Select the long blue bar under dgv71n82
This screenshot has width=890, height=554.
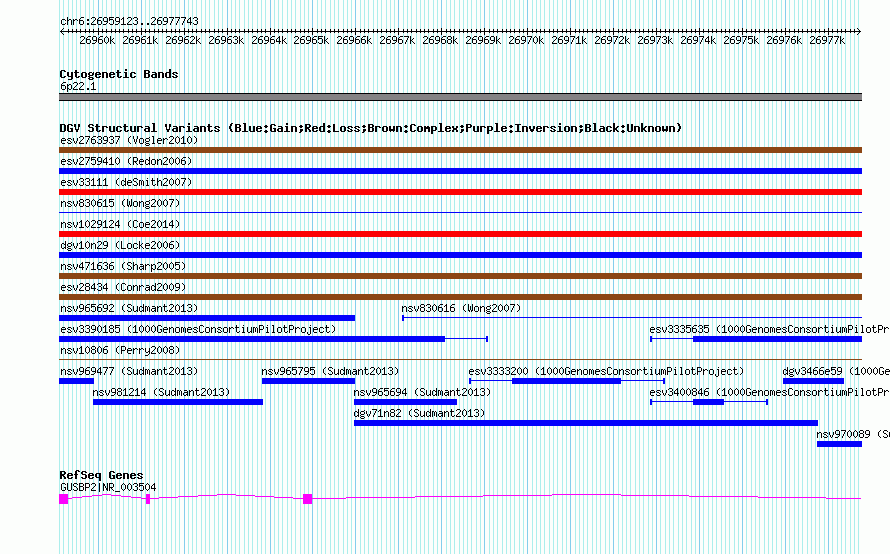pos(586,423)
